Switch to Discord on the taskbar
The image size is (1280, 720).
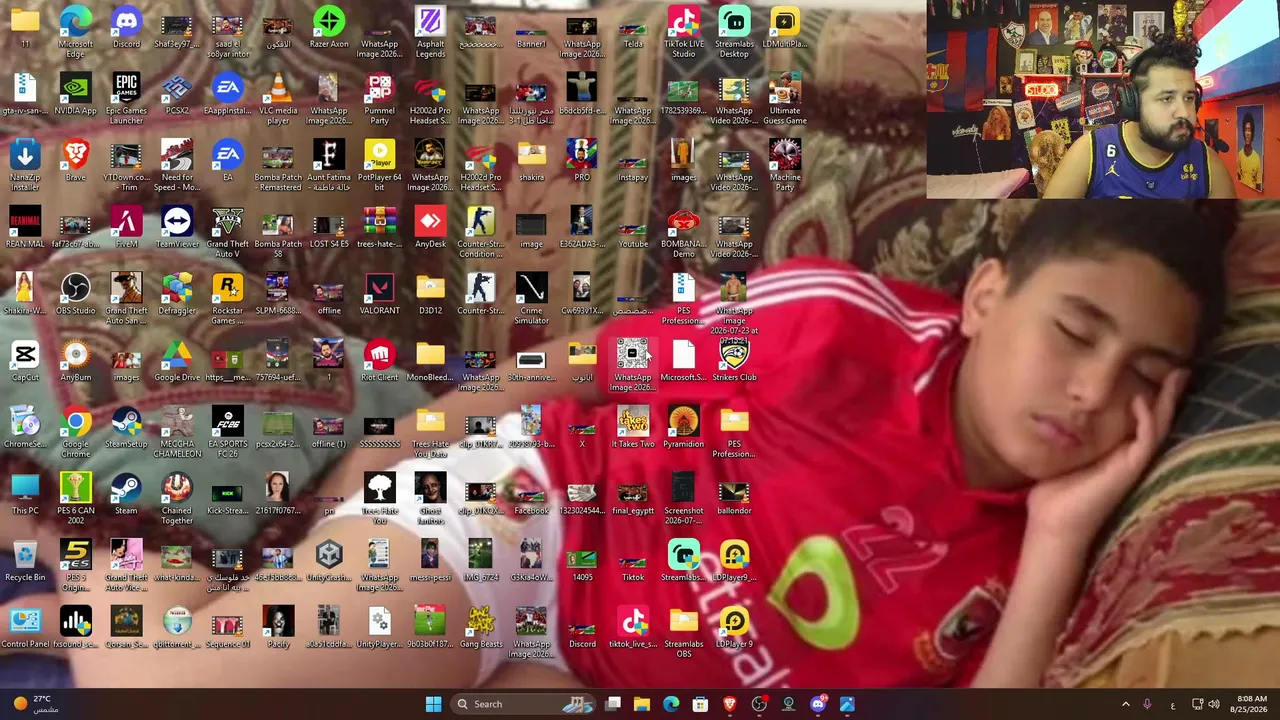(x=818, y=704)
